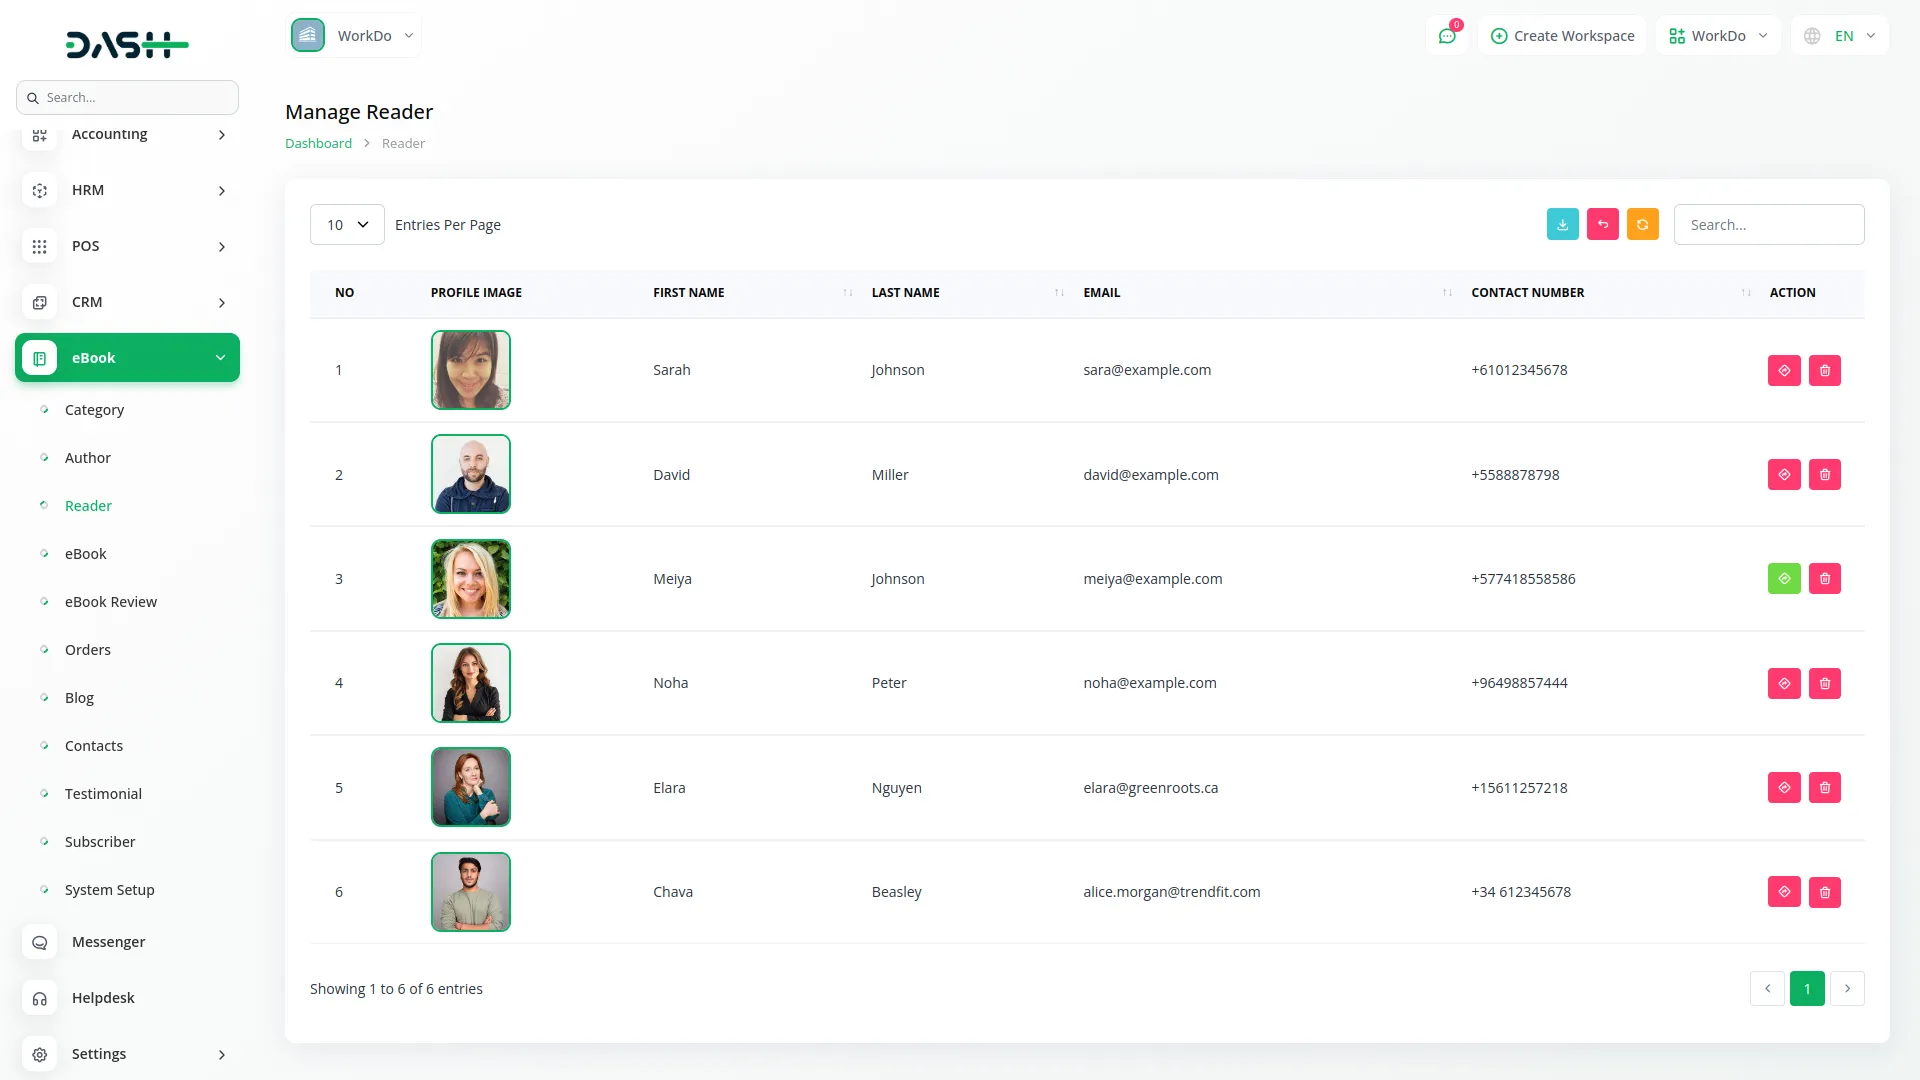Delete the reader Chava Beasley
The width and height of the screenshot is (1920, 1080).
1824,892
